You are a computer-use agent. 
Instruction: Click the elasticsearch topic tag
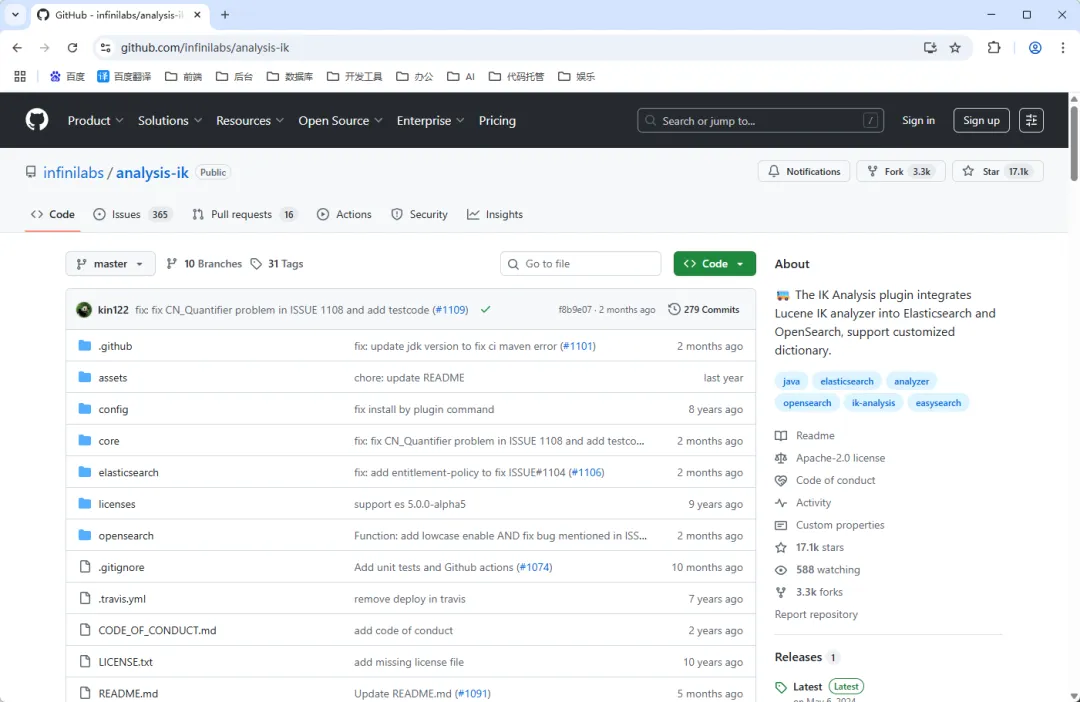(847, 381)
